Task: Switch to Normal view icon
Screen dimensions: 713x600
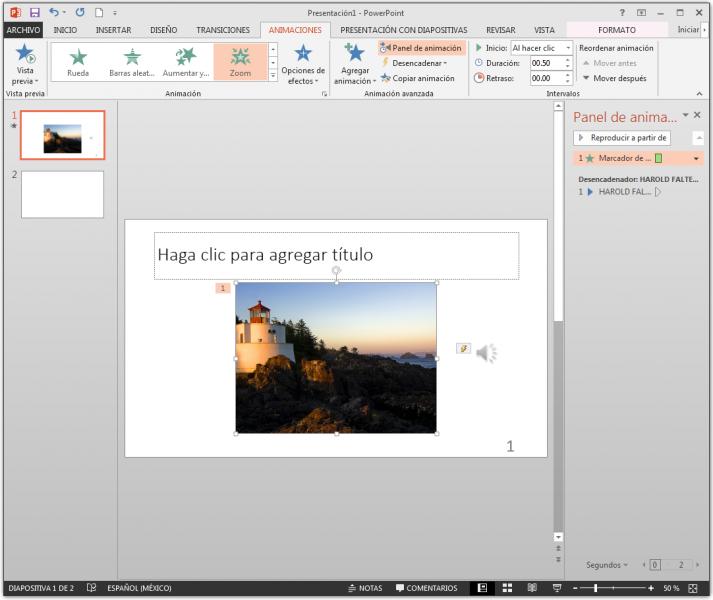Action: [482, 588]
